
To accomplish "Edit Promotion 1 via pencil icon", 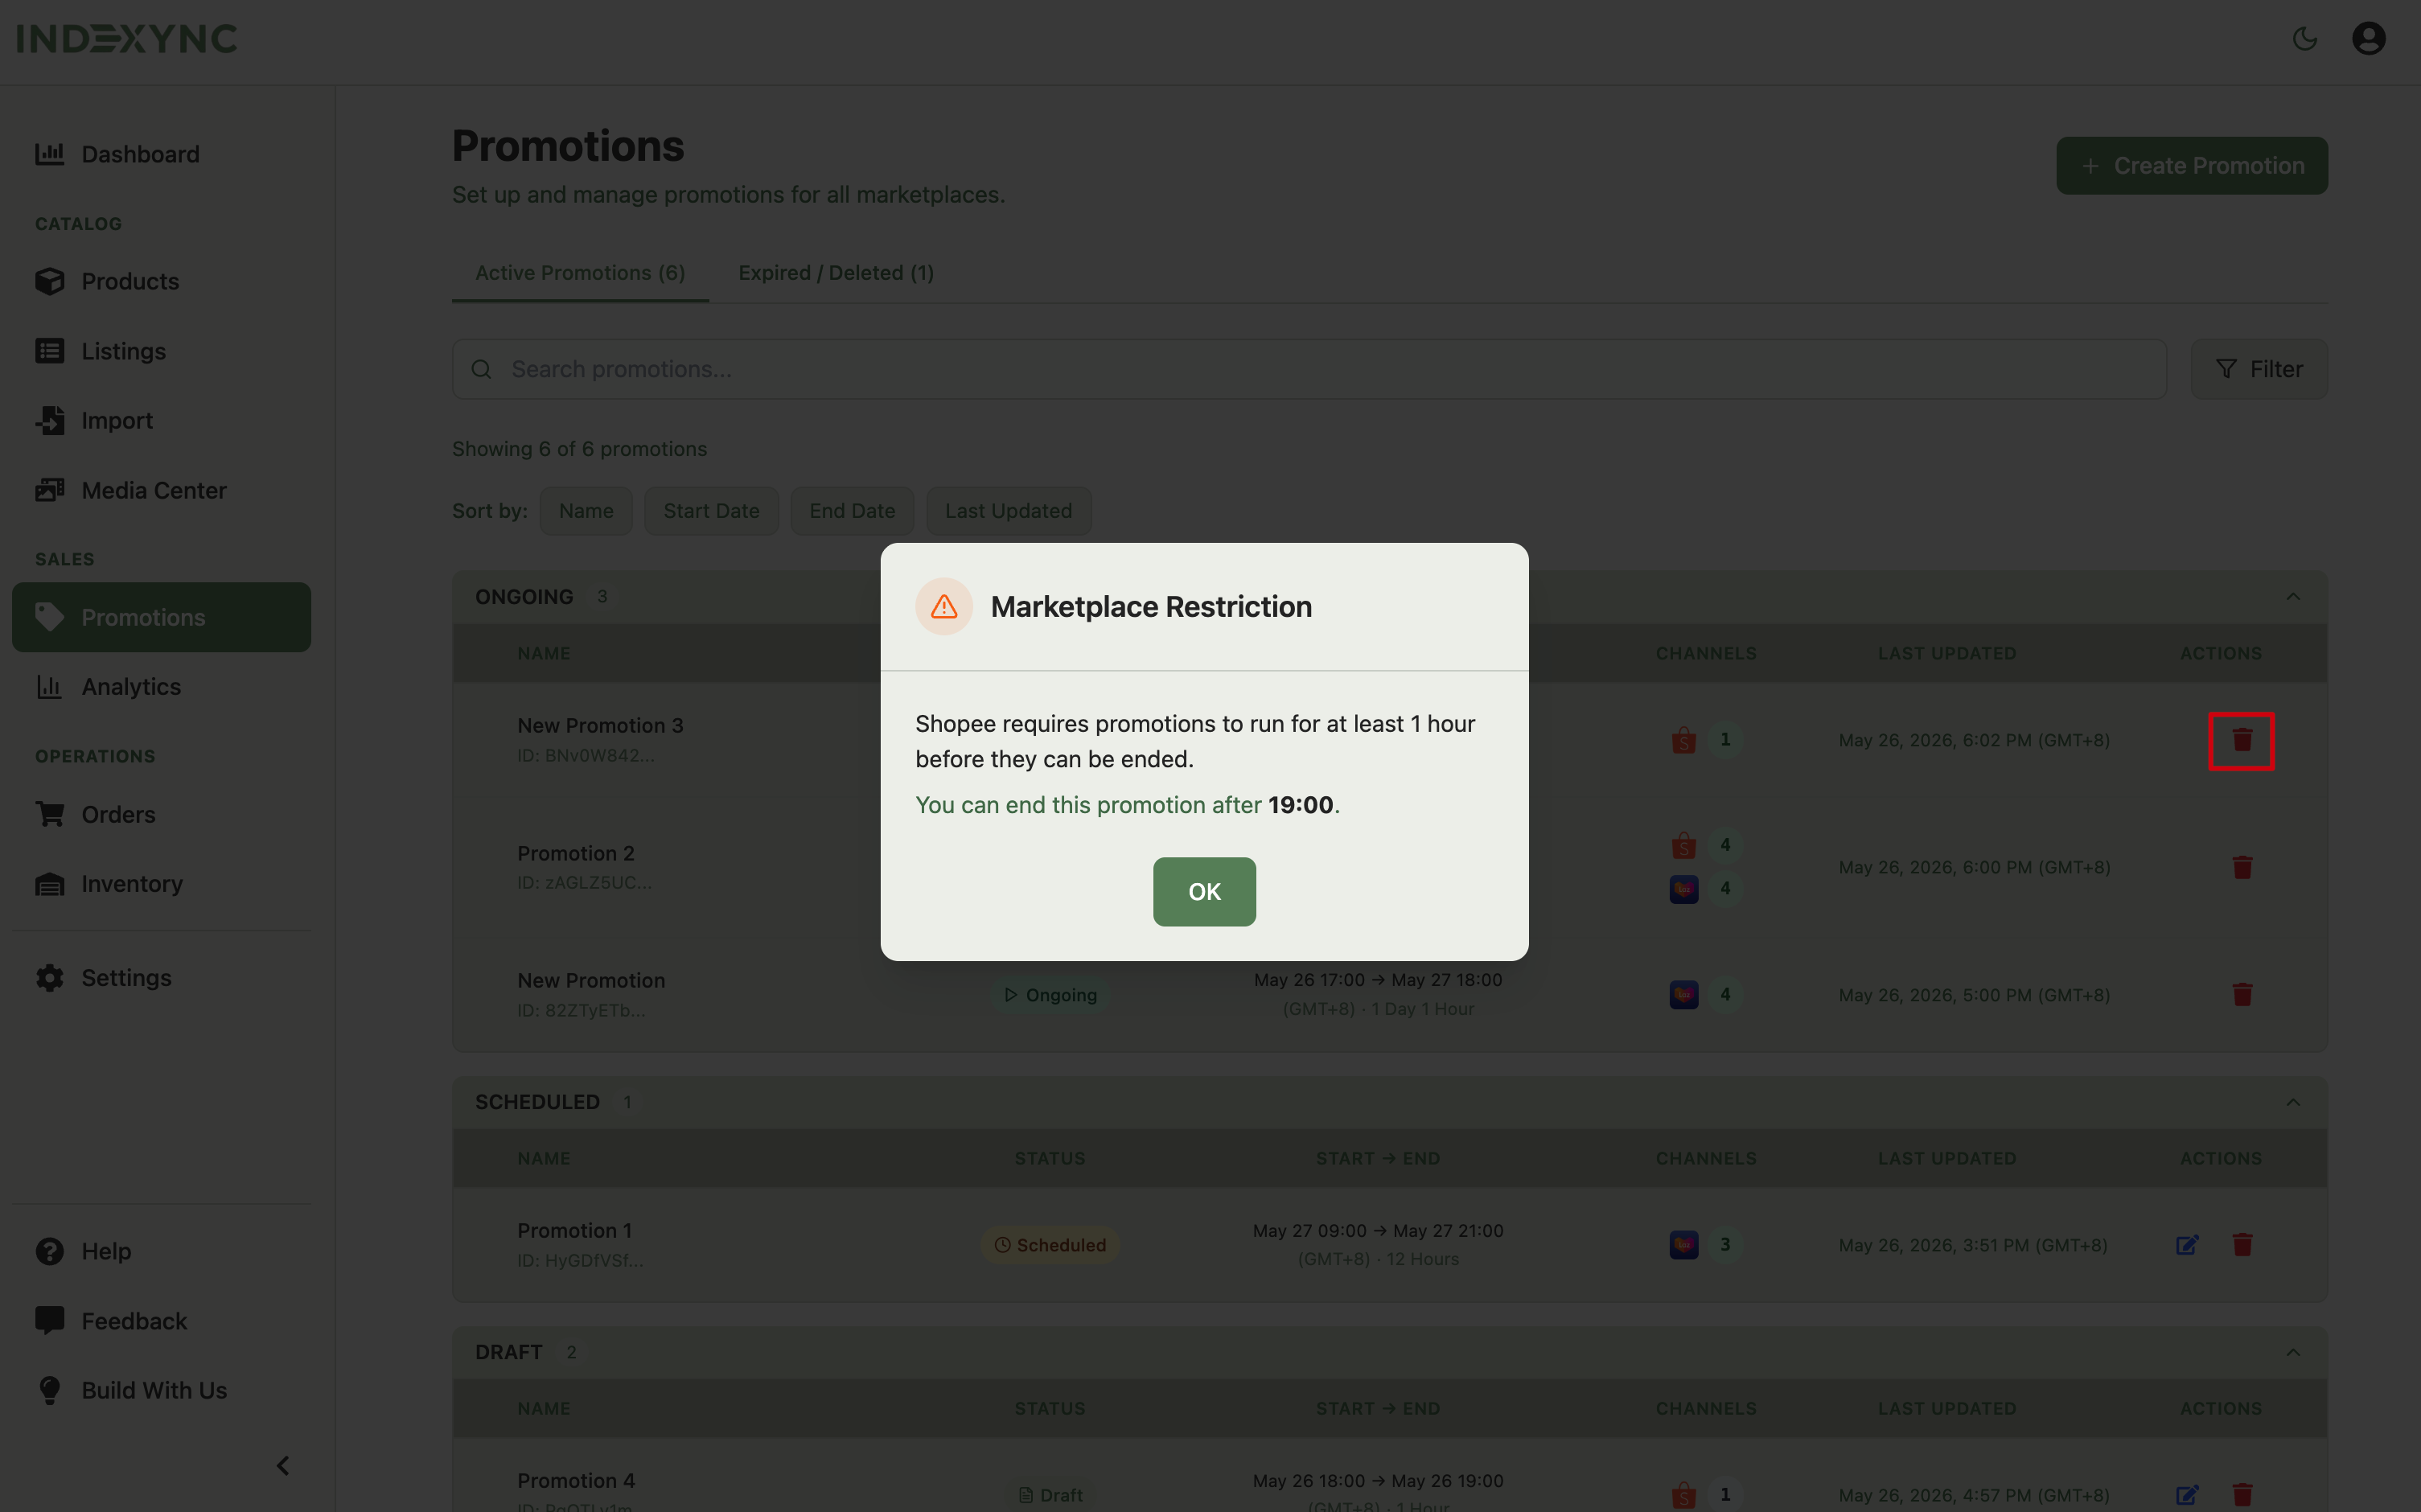I will (x=2187, y=1245).
